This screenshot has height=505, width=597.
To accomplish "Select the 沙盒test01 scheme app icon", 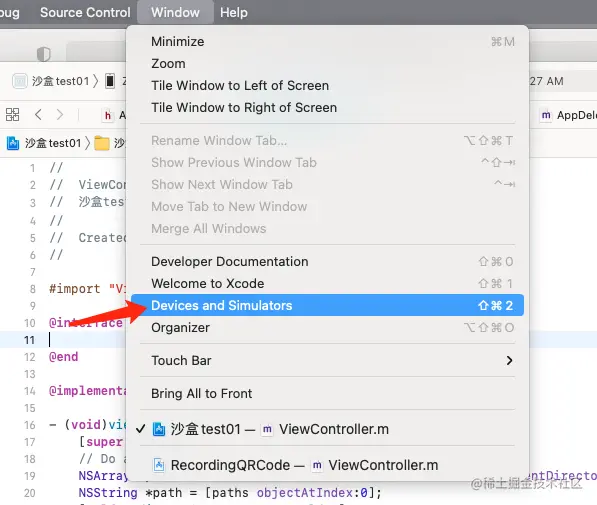I will click(19, 81).
